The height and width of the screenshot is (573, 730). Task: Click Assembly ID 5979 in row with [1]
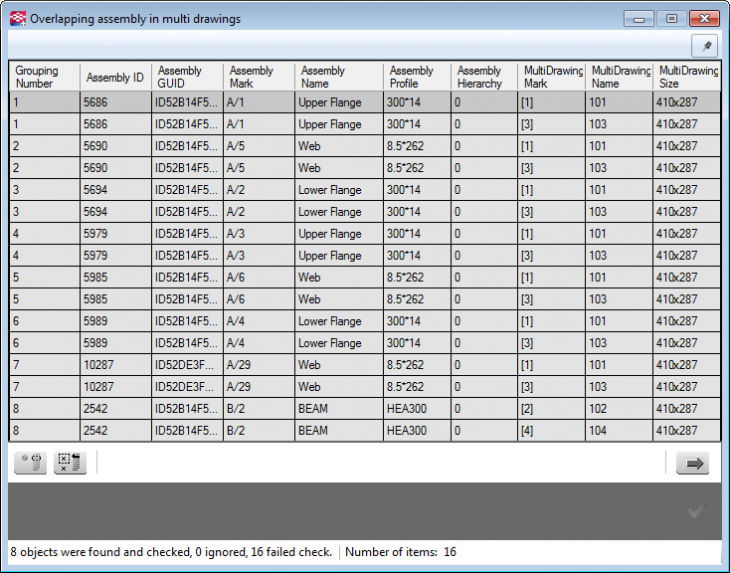[x=116, y=234]
